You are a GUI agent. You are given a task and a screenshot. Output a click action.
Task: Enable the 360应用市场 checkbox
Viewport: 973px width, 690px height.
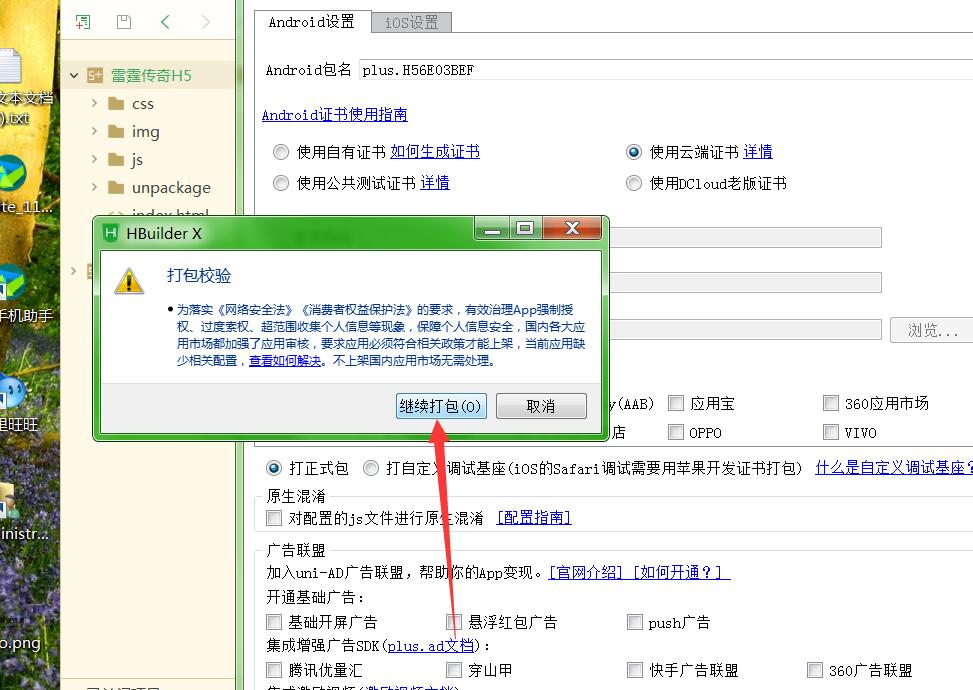pos(831,403)
